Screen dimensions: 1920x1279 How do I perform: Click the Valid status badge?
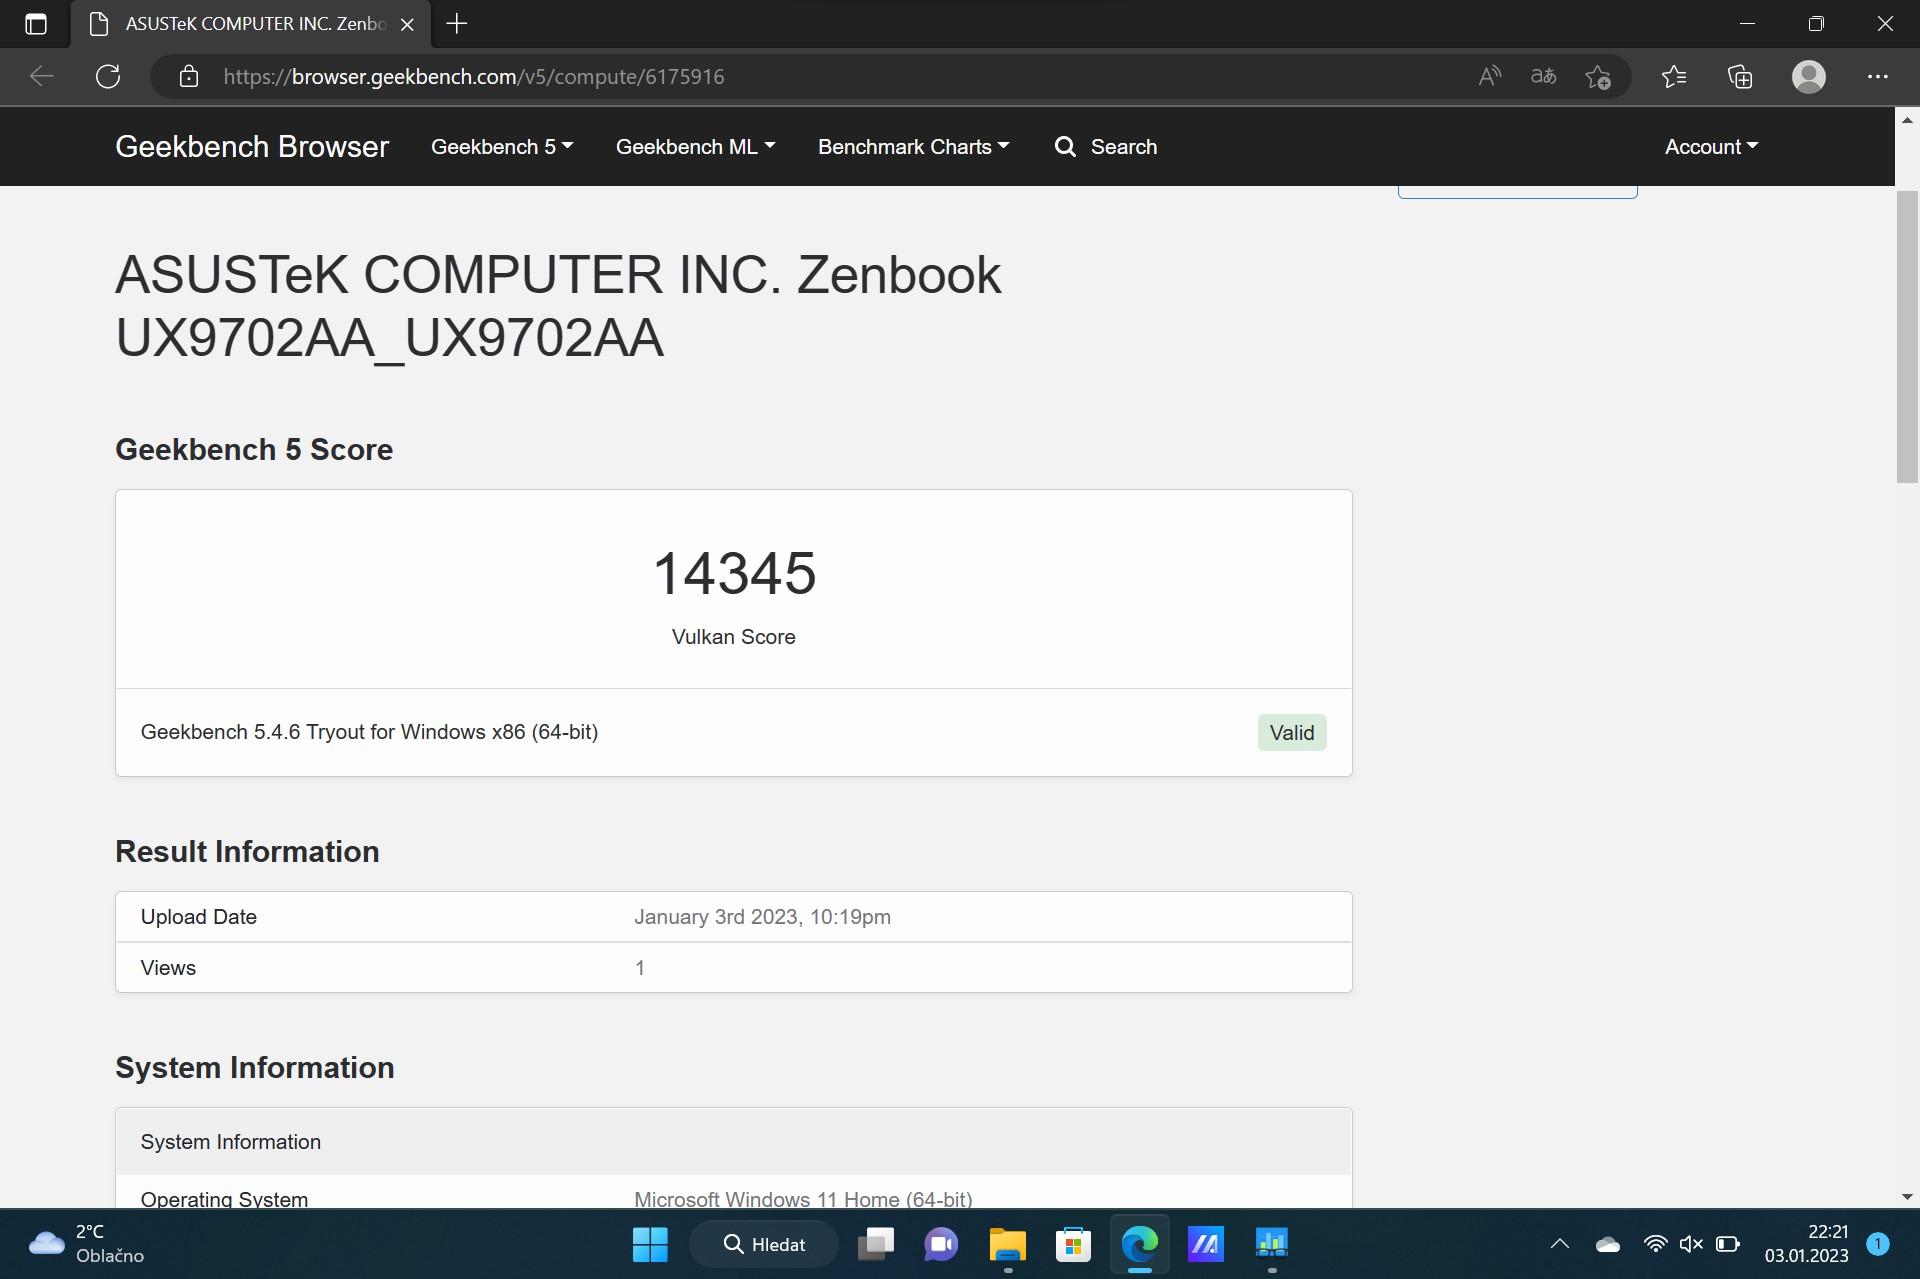pos(1292,733)
